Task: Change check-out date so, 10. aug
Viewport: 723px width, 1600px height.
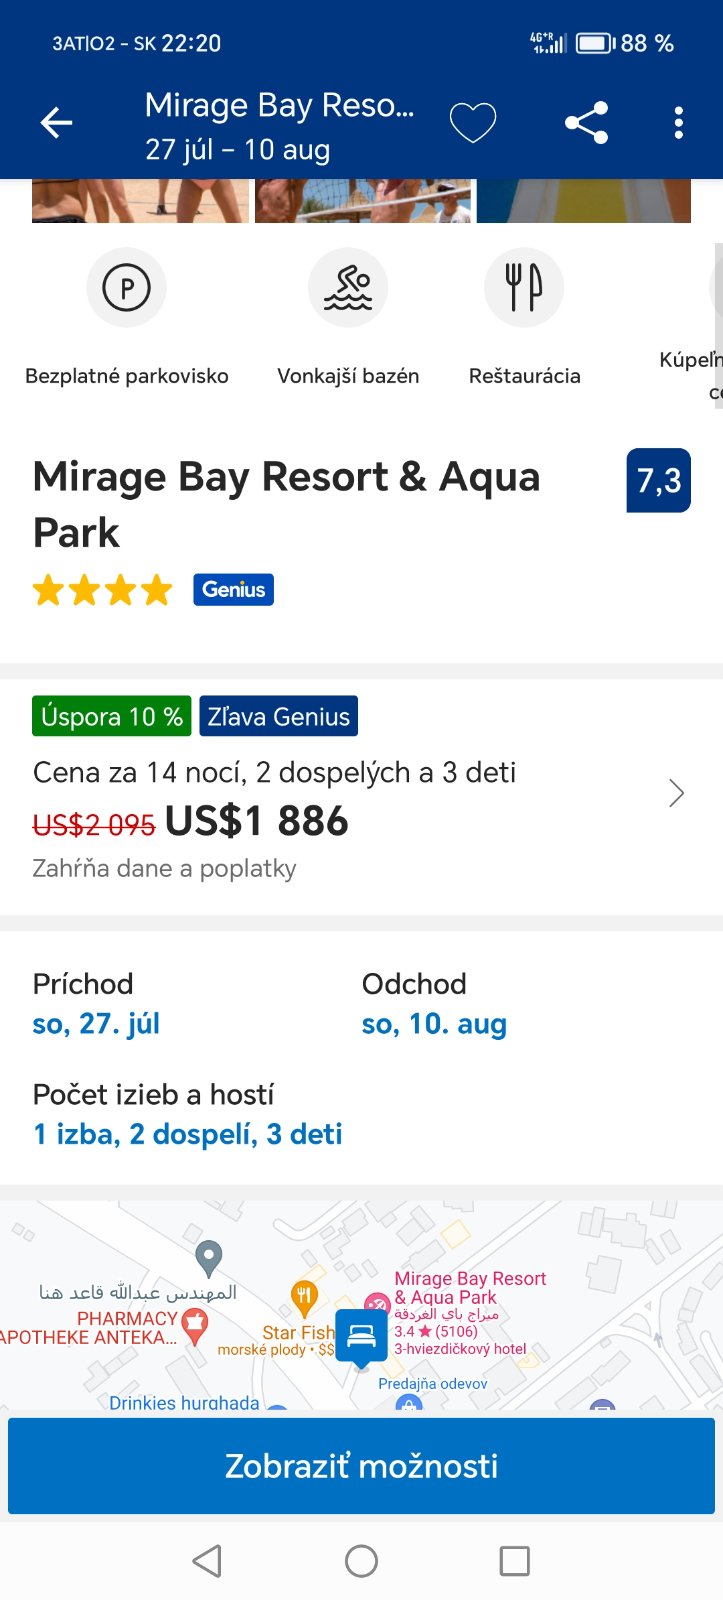Action: (x=434, y=1024)
